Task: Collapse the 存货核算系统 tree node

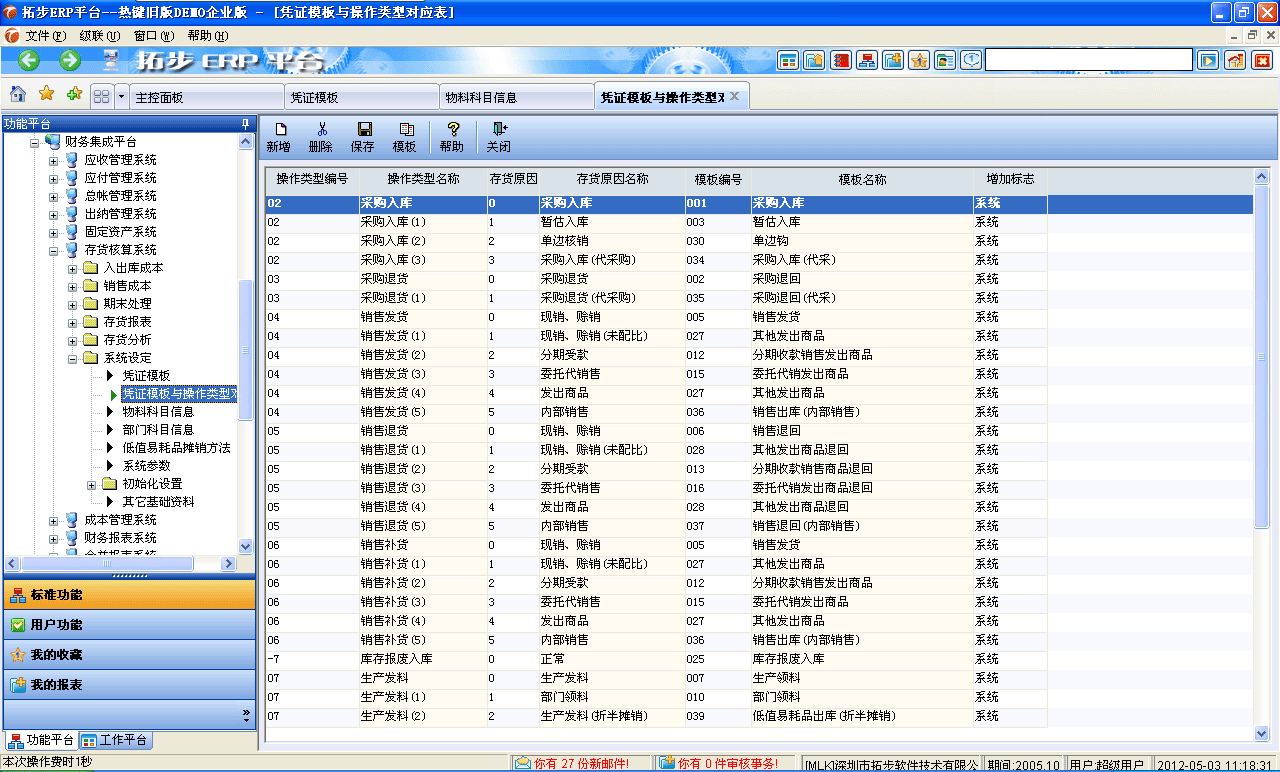Action: pyautogui.click(x=54, y=250)
